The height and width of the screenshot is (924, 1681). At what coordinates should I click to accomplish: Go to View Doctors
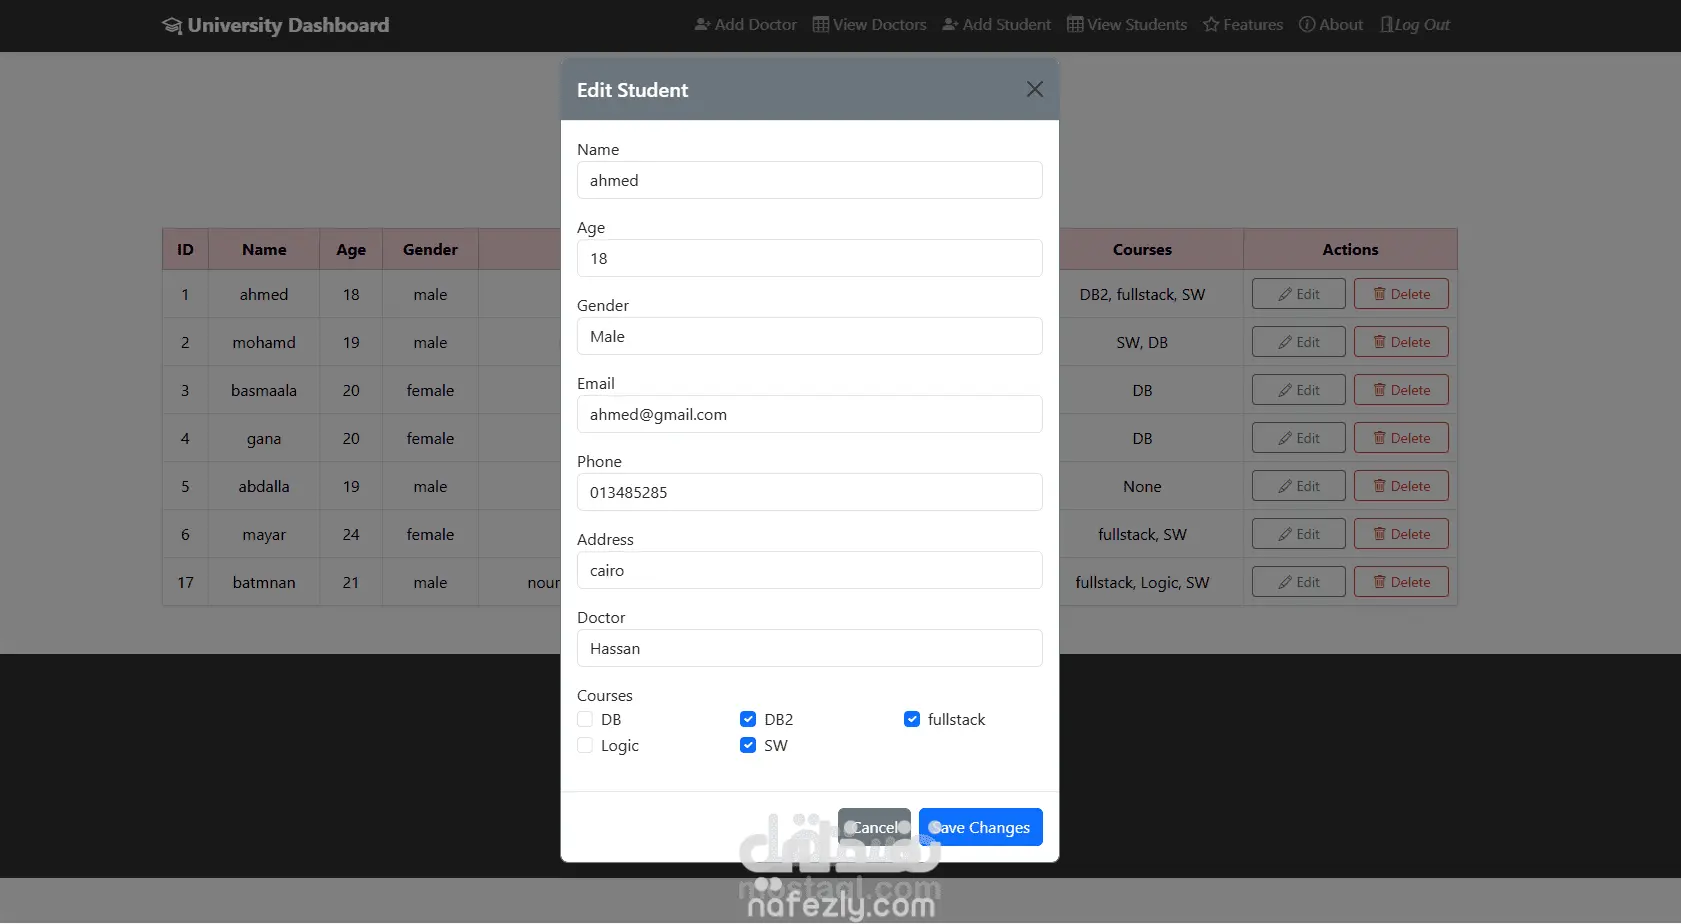[x=869, y=24]
